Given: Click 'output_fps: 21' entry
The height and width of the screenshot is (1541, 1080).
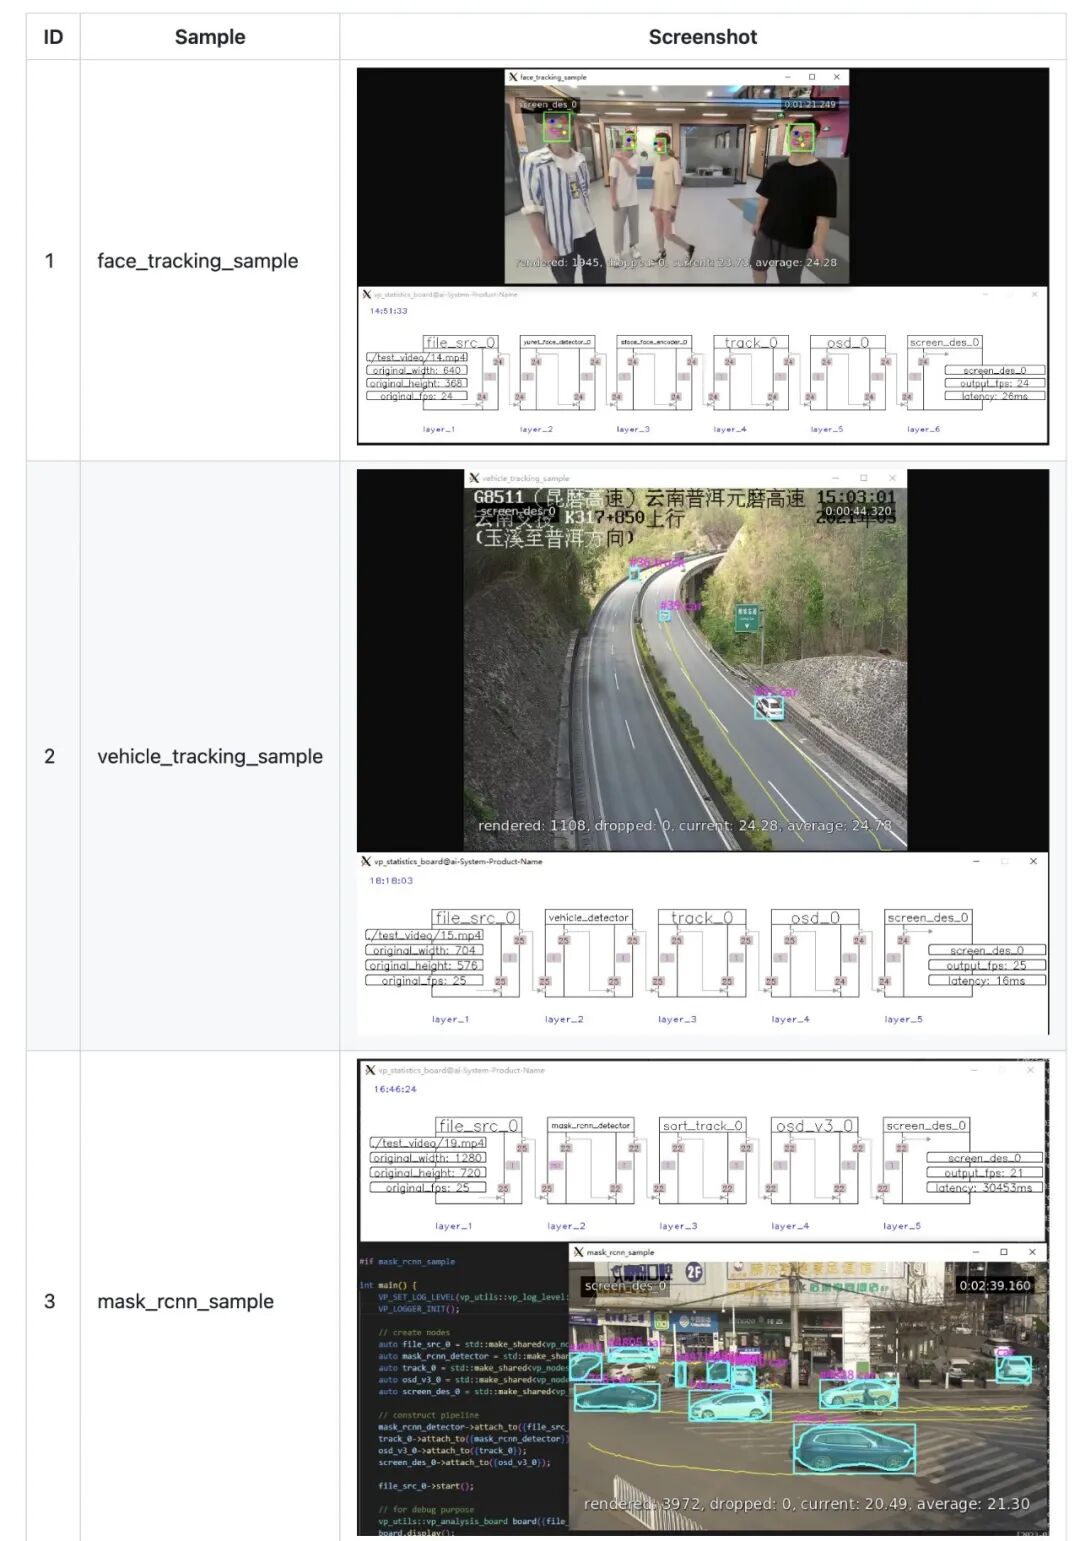Looking at the screenshot, I should click(x=985, y=1172).
